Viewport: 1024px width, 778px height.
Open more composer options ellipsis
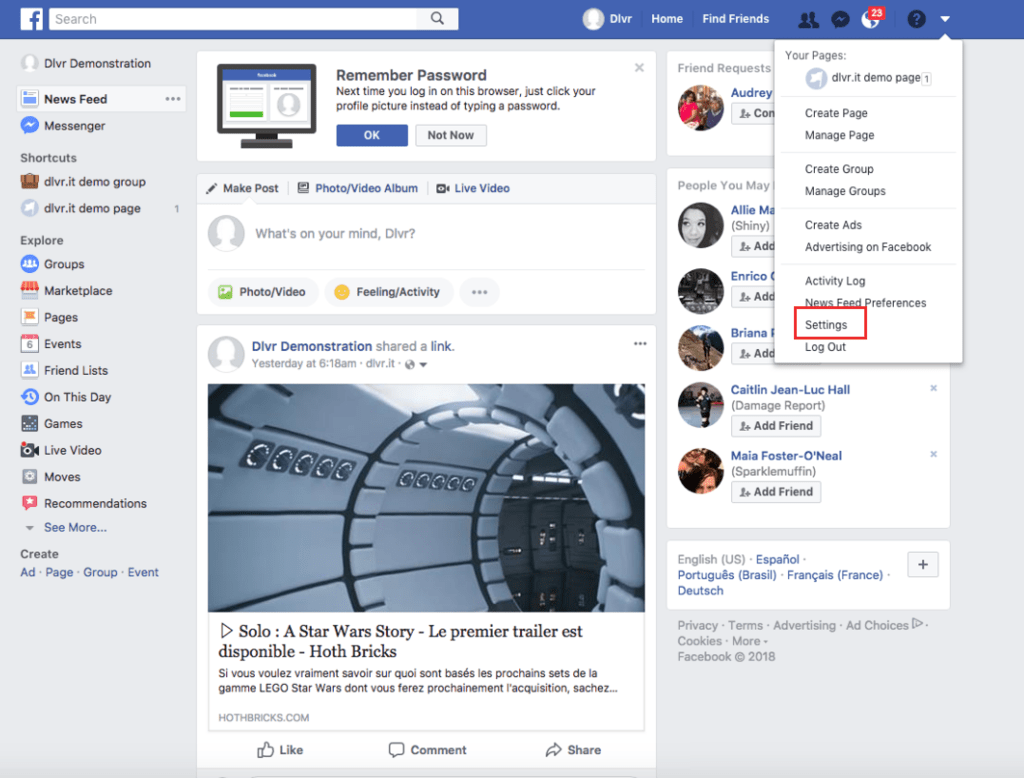(x=479, y=292)
